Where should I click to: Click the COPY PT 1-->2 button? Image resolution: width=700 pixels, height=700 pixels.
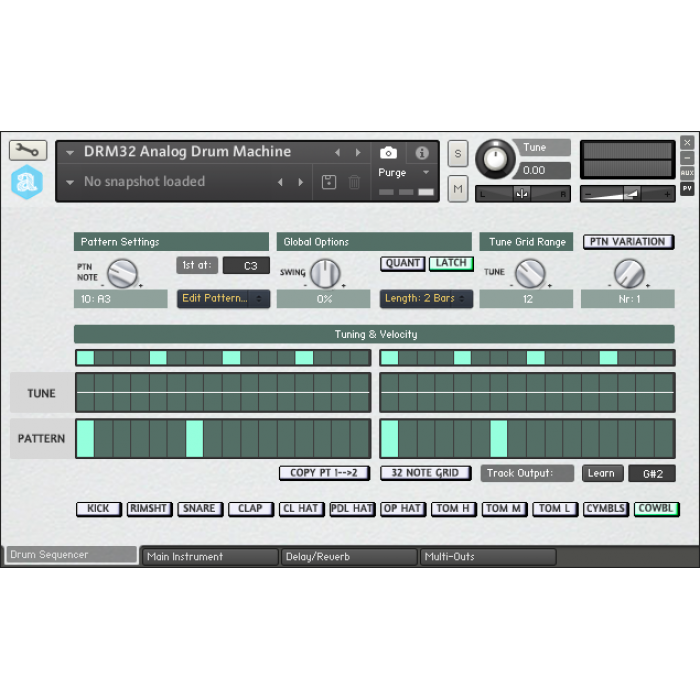click(324, 473)
